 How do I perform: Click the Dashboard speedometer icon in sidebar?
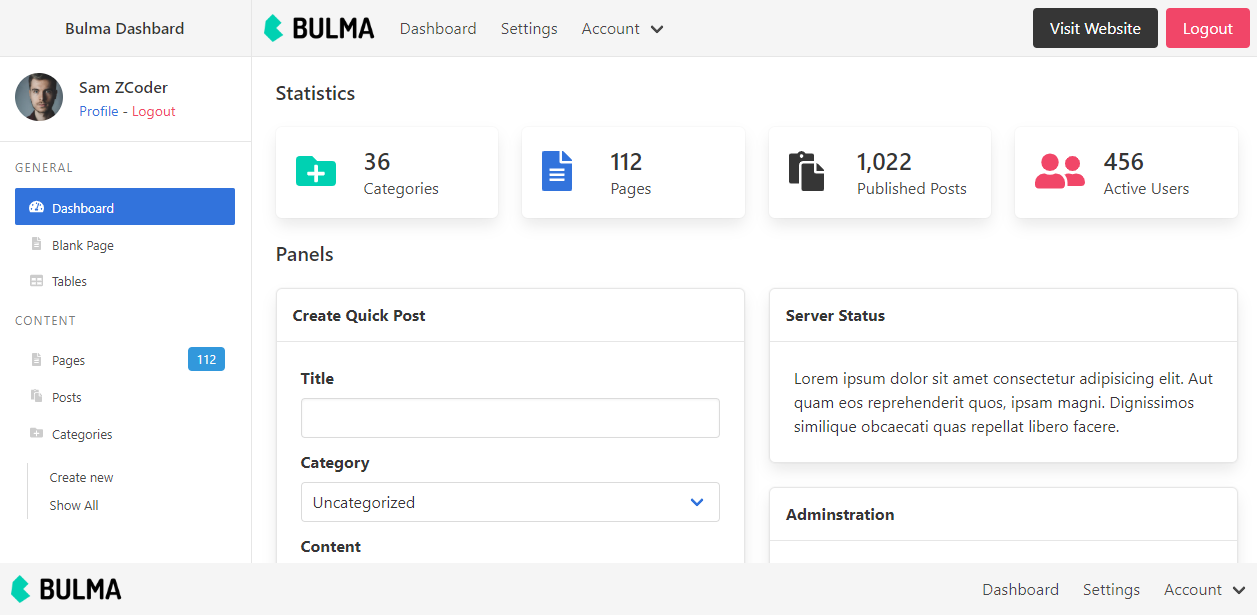[x=37, y=207]
